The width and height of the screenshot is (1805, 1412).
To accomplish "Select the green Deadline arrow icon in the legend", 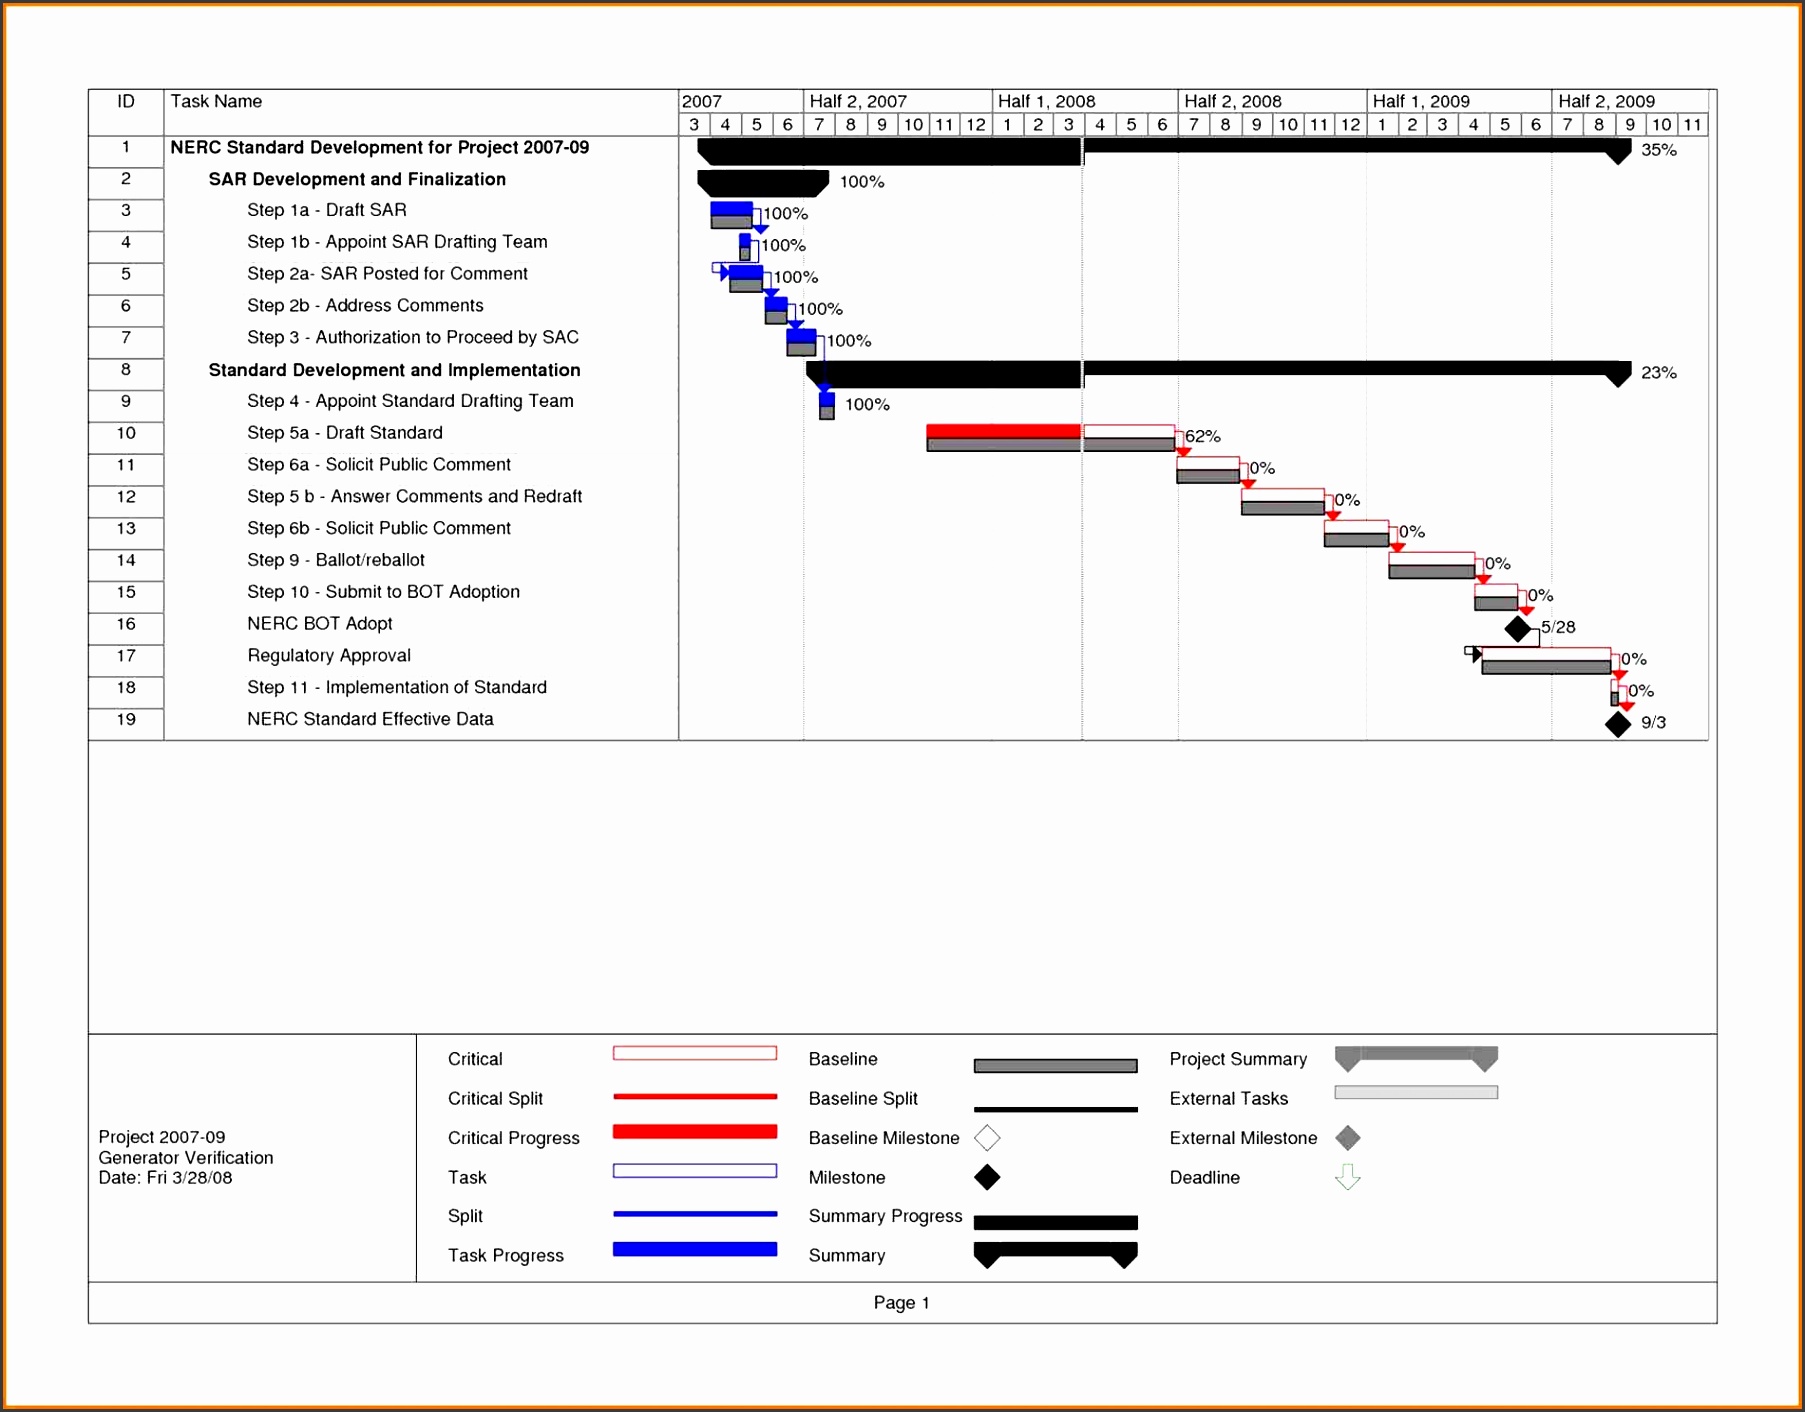I will [x=1348, y=1177].
